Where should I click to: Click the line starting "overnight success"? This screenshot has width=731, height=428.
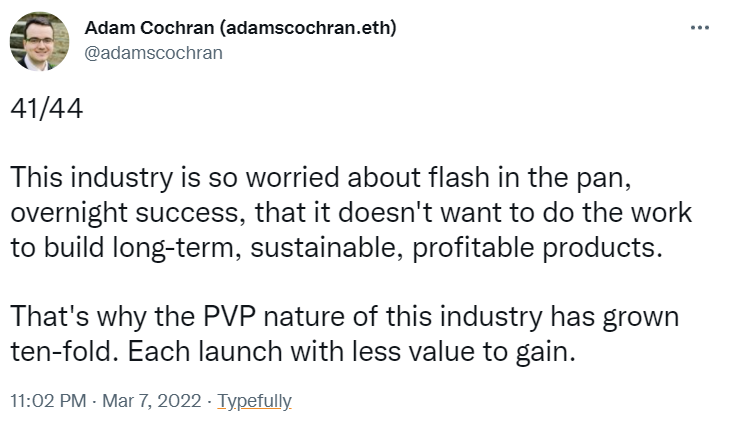352,215
